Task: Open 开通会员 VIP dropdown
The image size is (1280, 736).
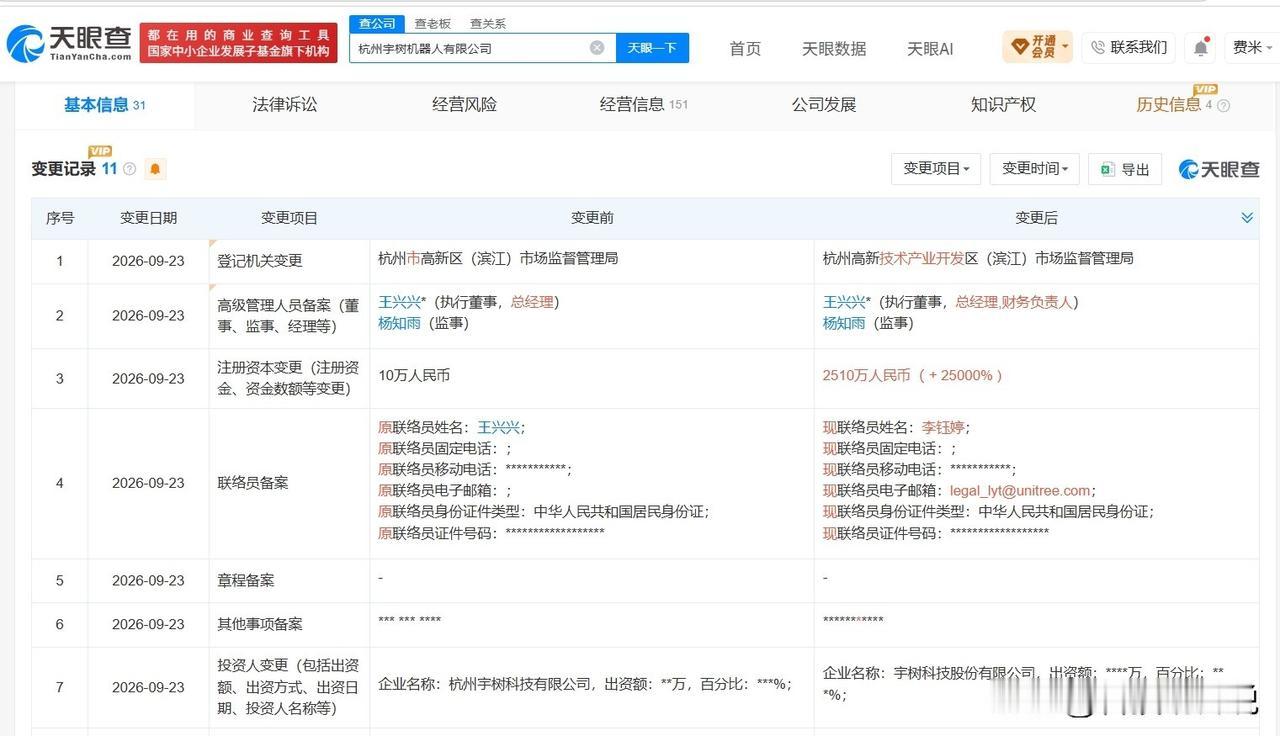Action: coord(1038,47)
